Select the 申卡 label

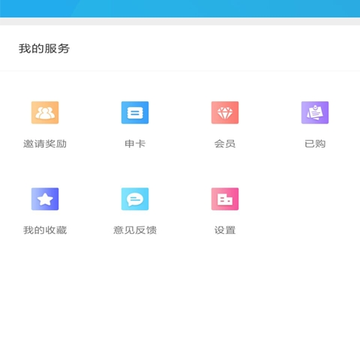pos(135,144)
